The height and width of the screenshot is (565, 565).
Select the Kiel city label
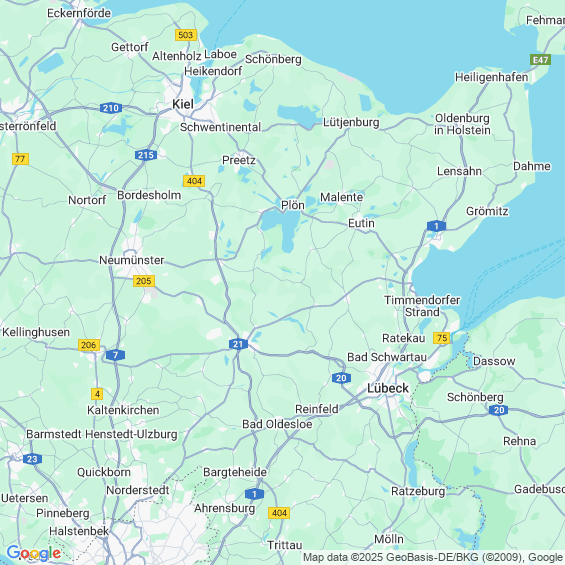183,104
